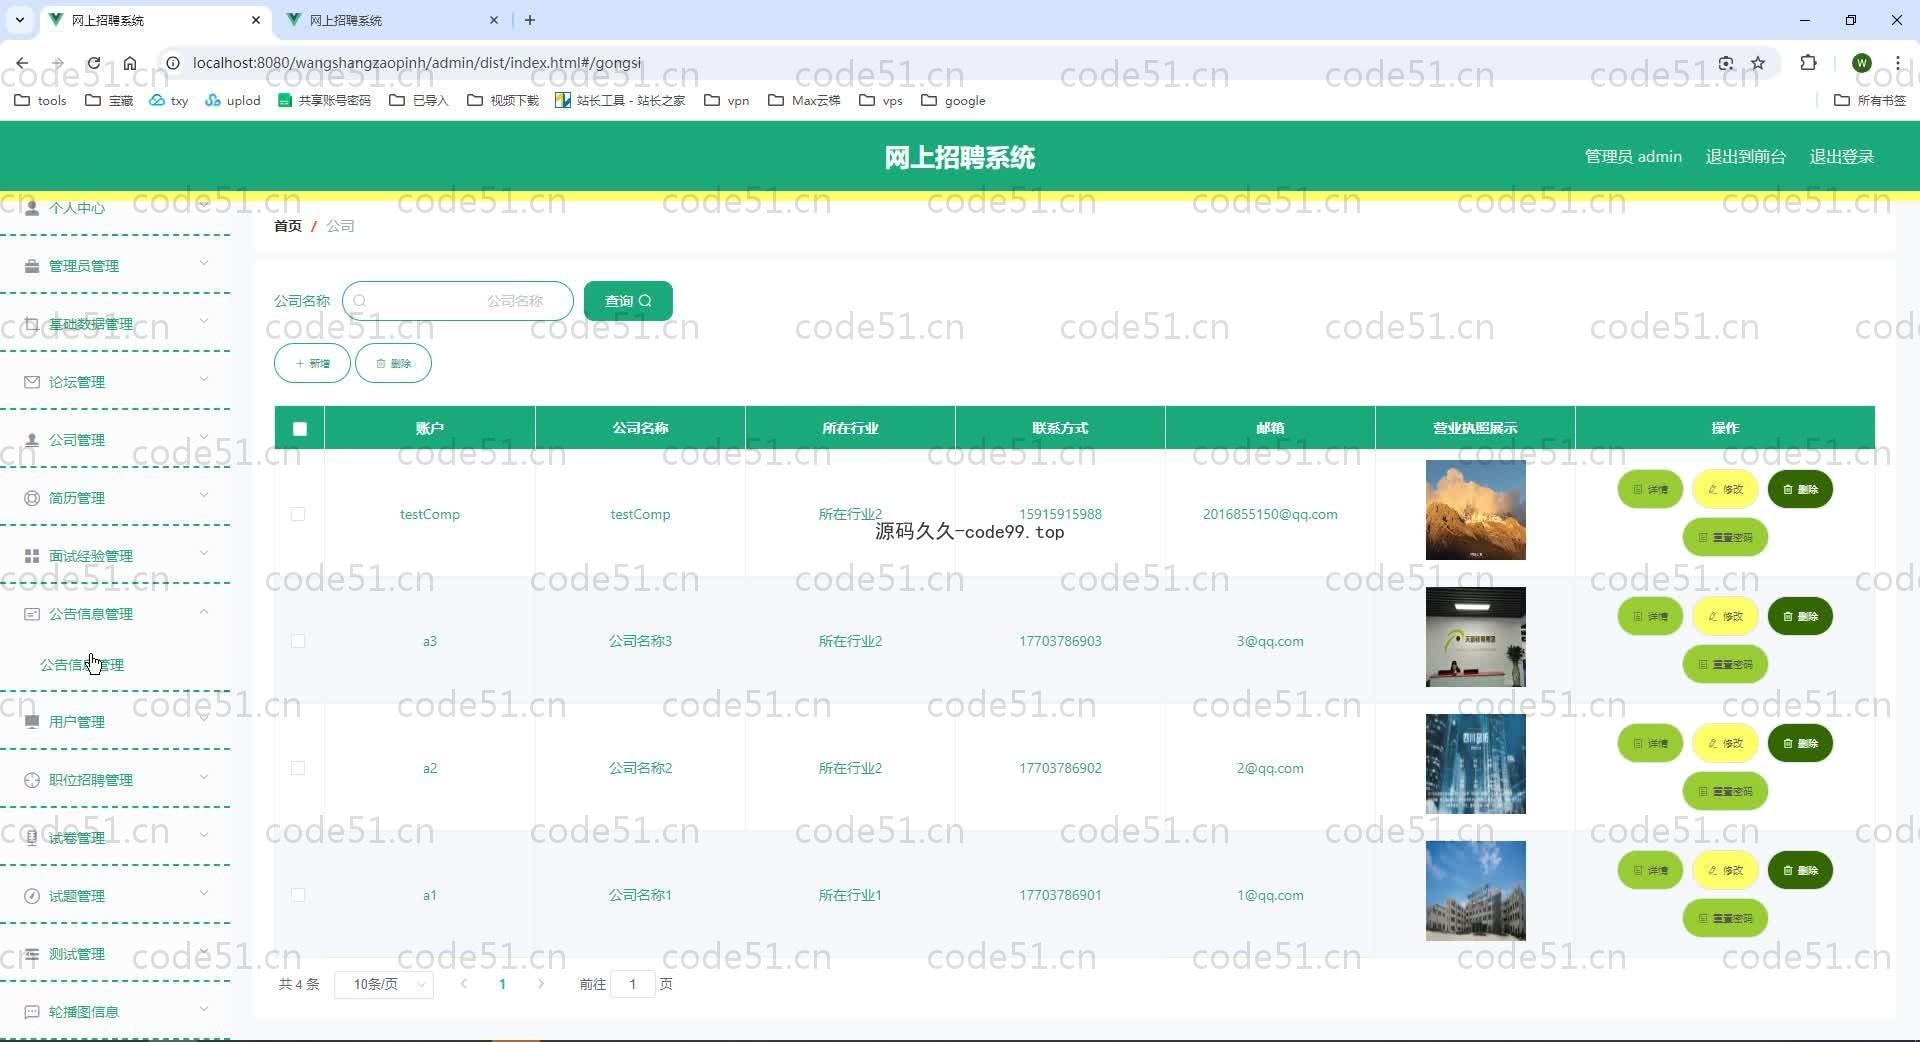Collapse the 公告信息管理 menu chevron

click(x=204, y=612)
